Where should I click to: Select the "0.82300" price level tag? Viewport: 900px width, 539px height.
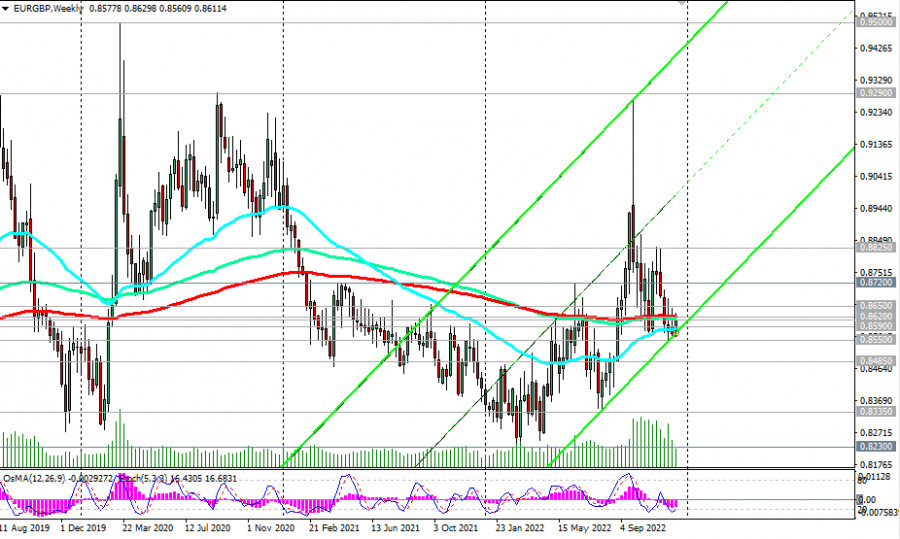point(876,447)
